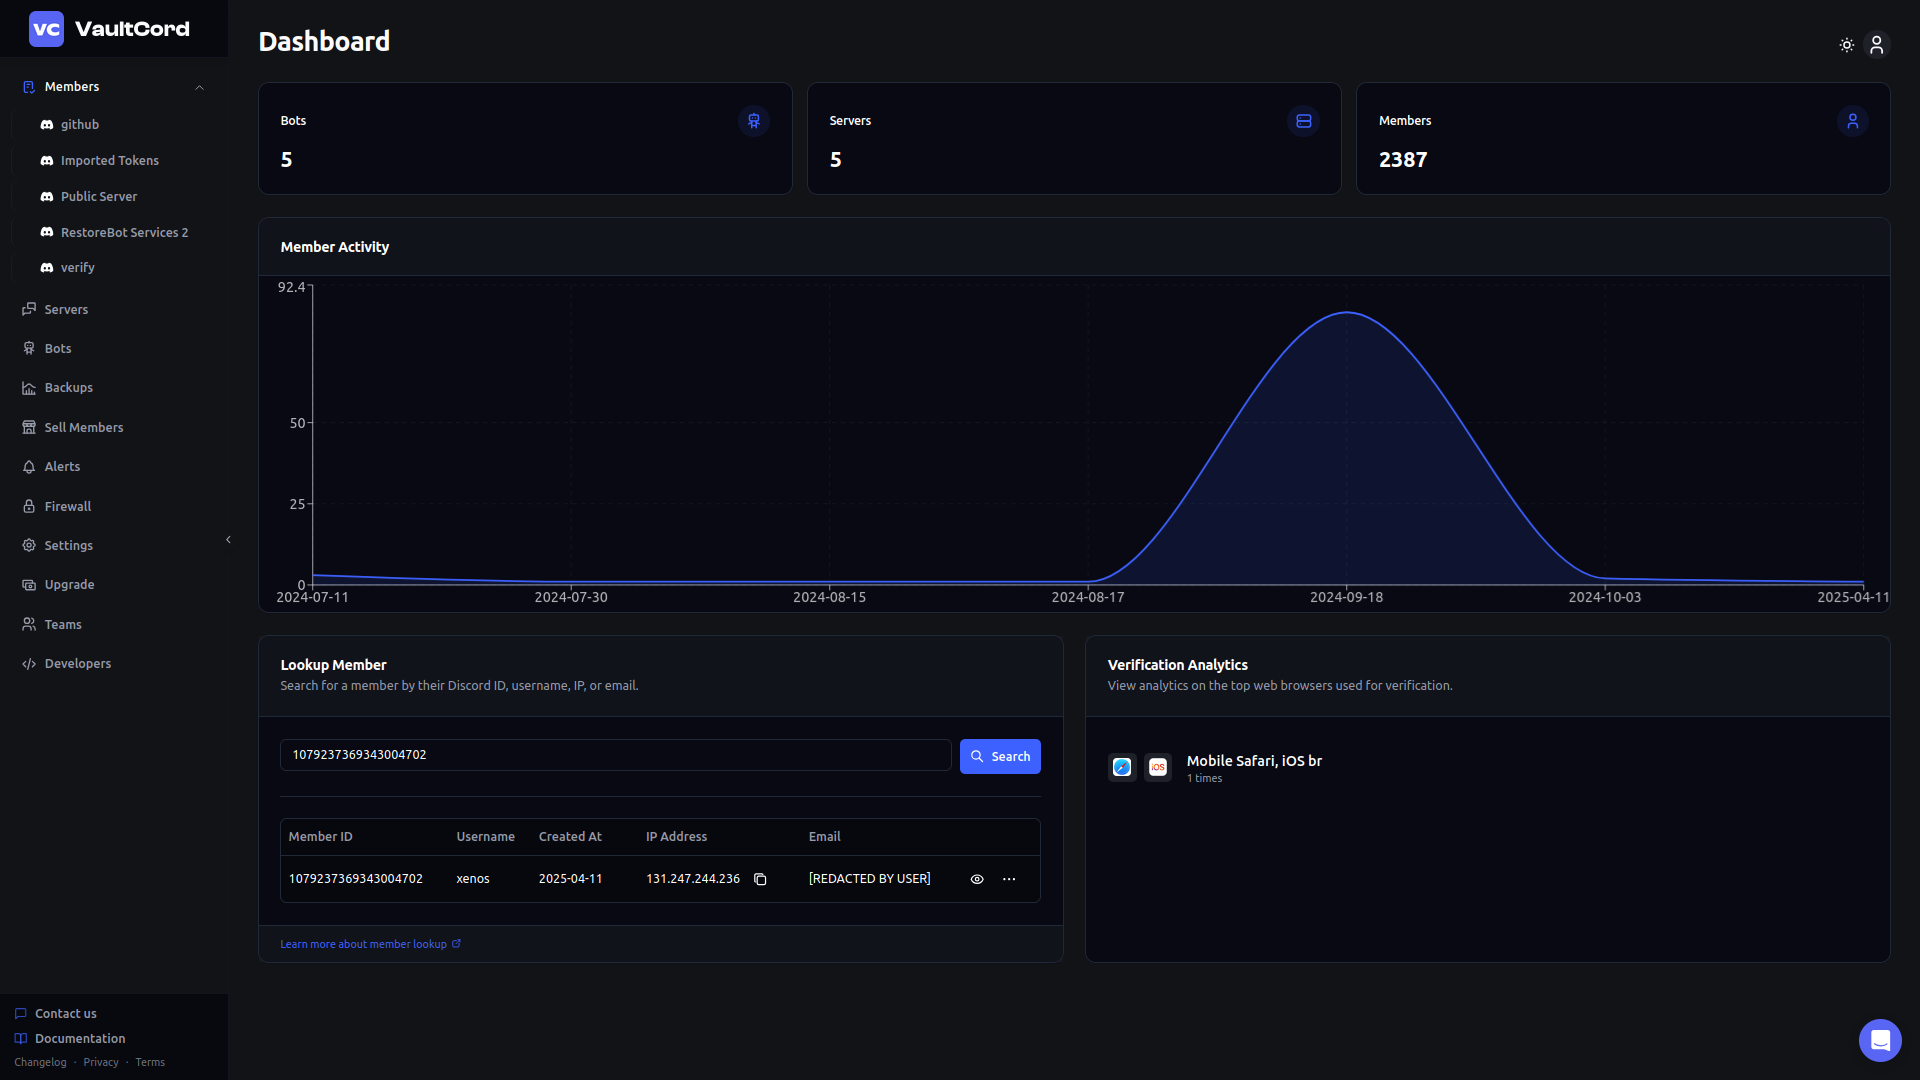Click the member lookup search field
This screenshot has height=1080, width=1920.
tap(615, 755)
